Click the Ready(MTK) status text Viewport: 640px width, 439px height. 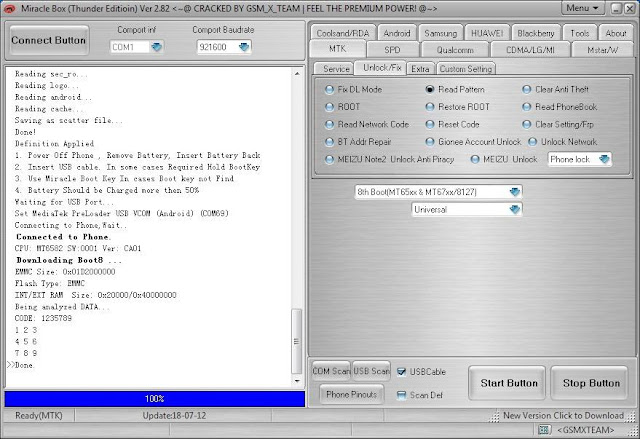(39, 416)
